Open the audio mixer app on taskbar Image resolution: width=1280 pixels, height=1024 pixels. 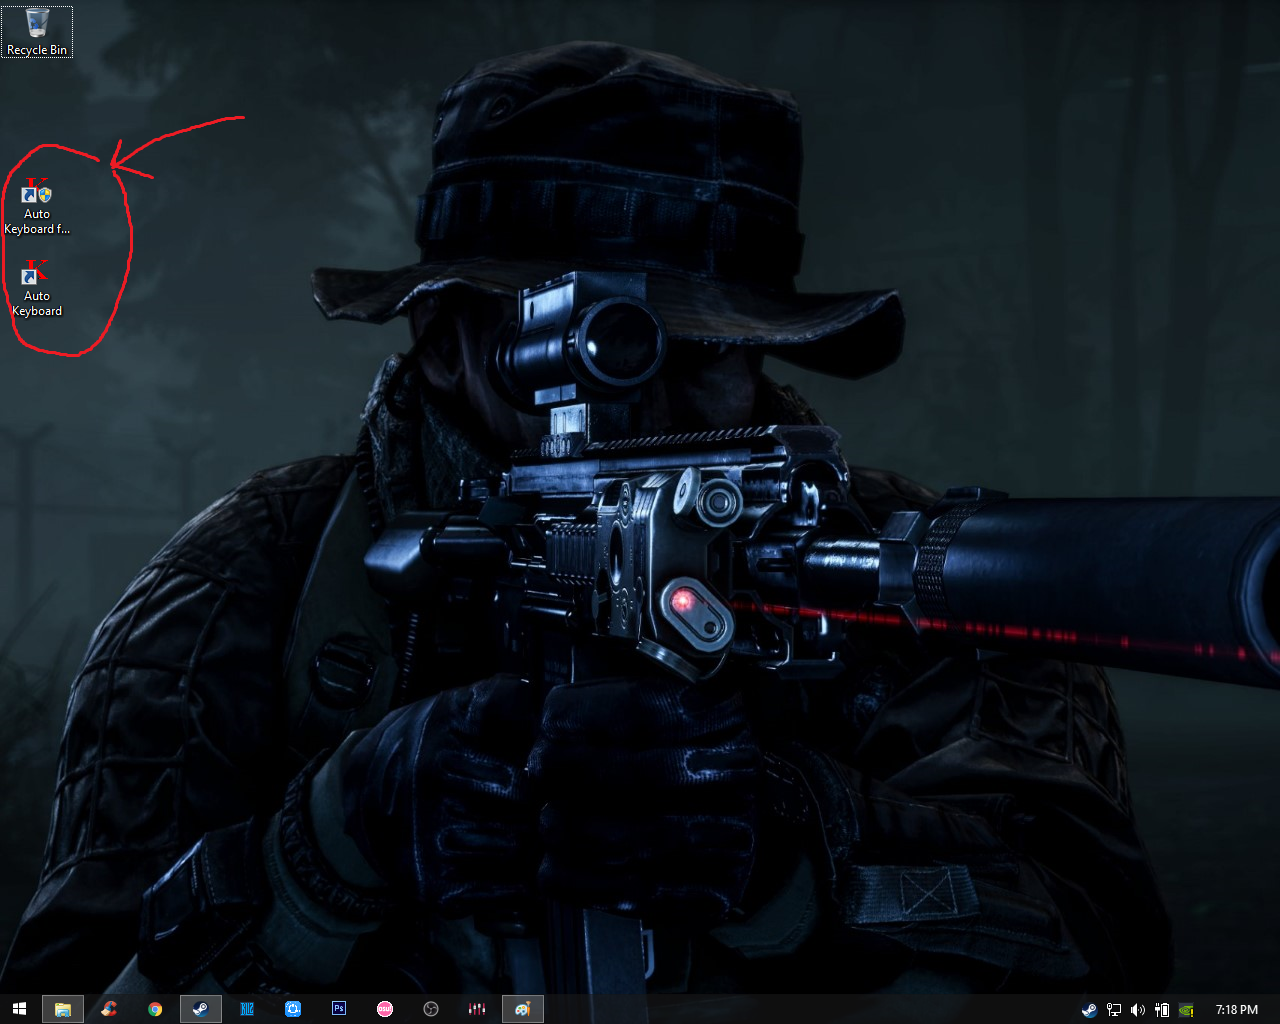tap(477, 1009)
